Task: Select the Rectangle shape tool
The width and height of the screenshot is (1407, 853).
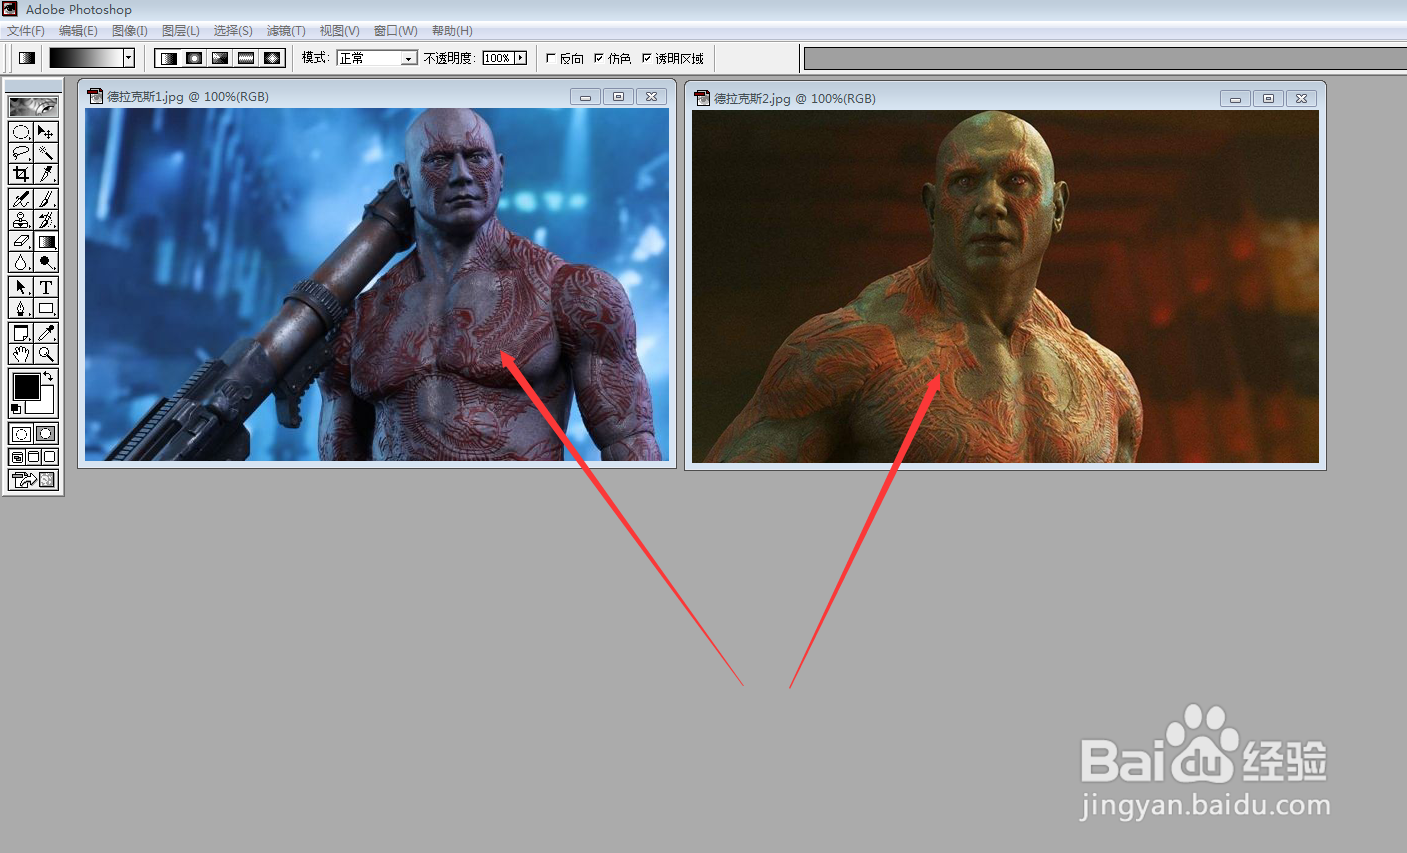Action: [x=46, y=308]
